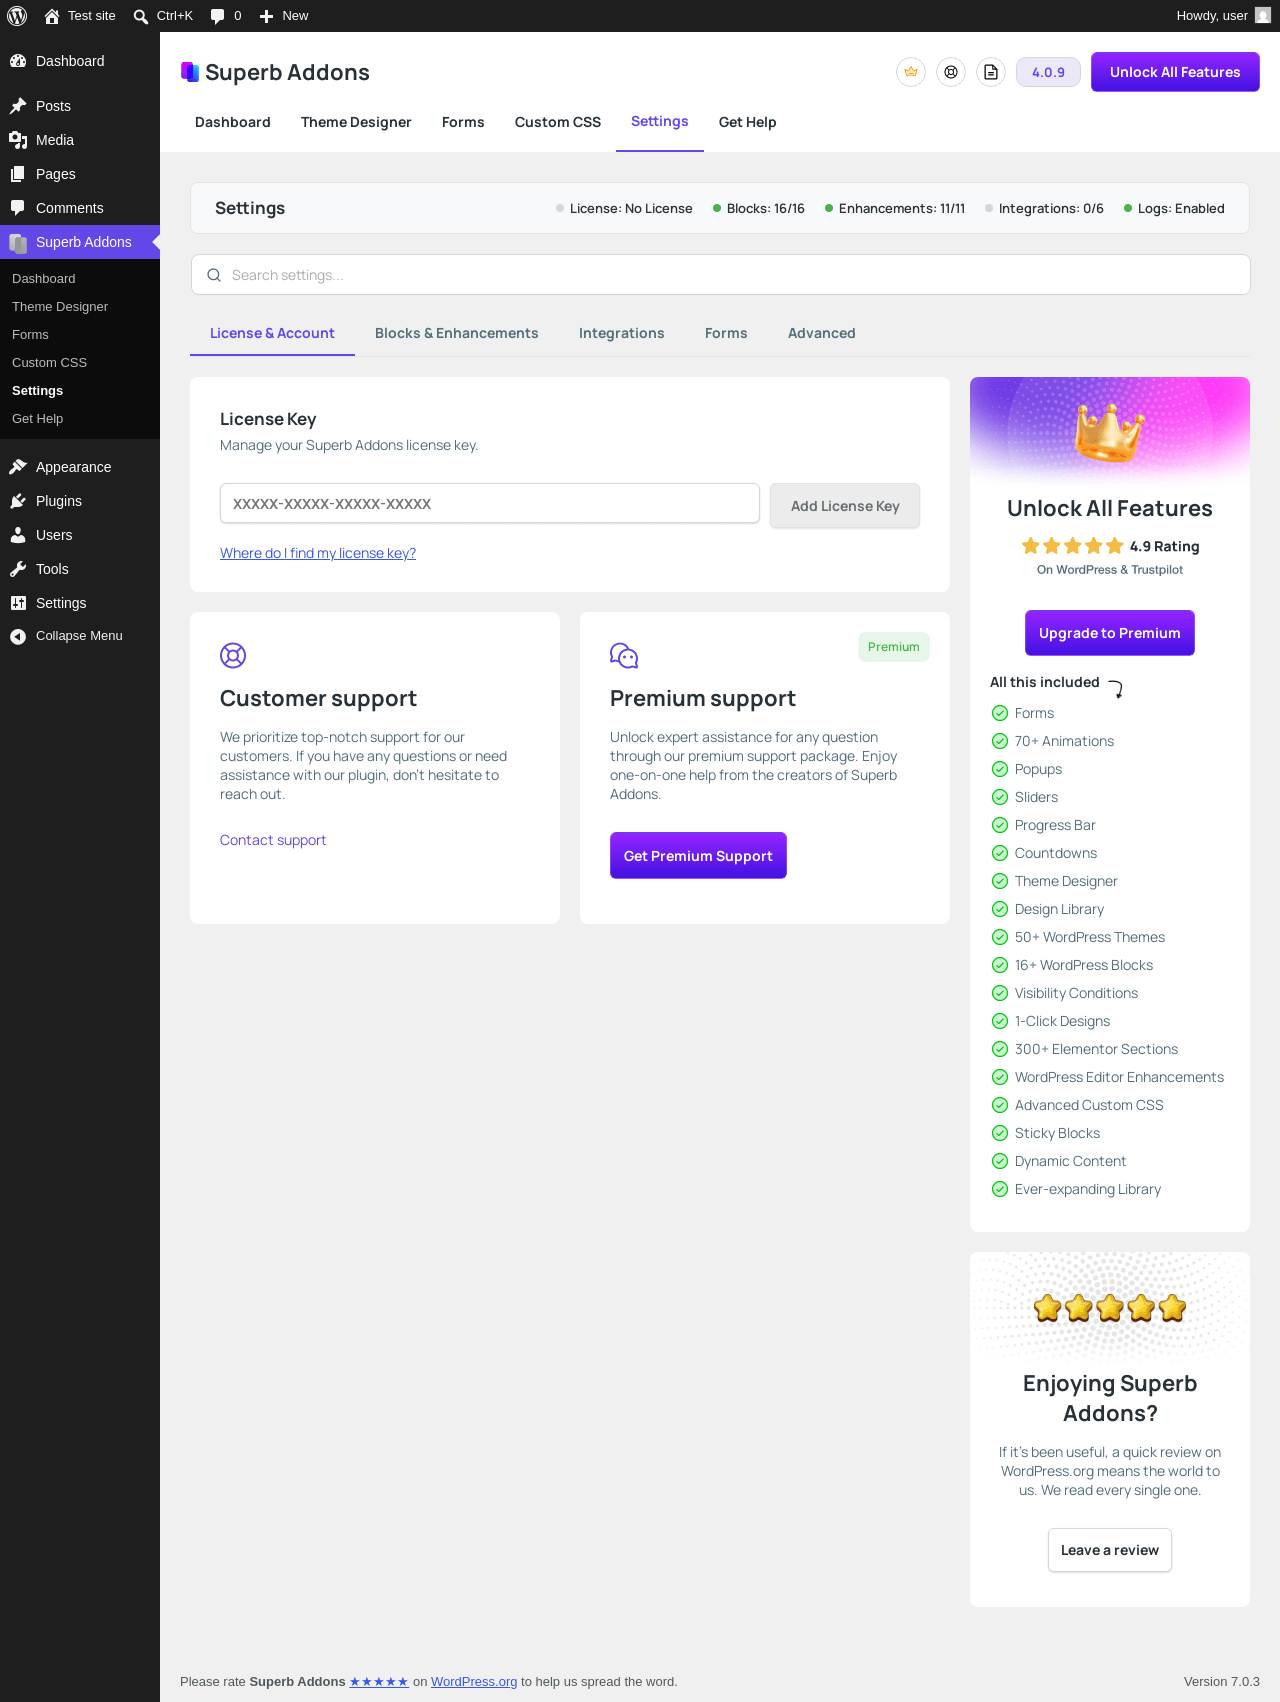1280x1702 pixels.
Task: Click the Tools wrench icon
Action: pyautogui.click(x=18, y=569)
